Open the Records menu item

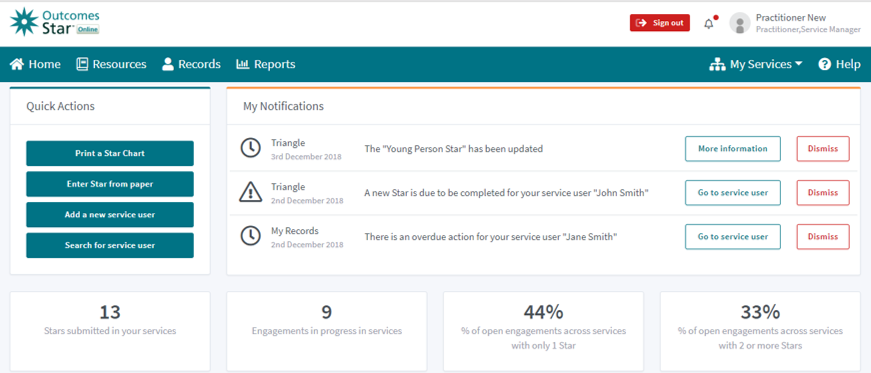click(191, 64)
